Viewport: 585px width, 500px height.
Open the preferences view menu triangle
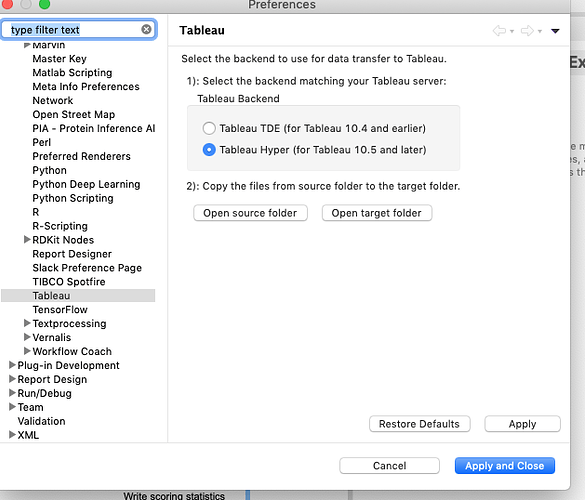click(x=555, y=31)
